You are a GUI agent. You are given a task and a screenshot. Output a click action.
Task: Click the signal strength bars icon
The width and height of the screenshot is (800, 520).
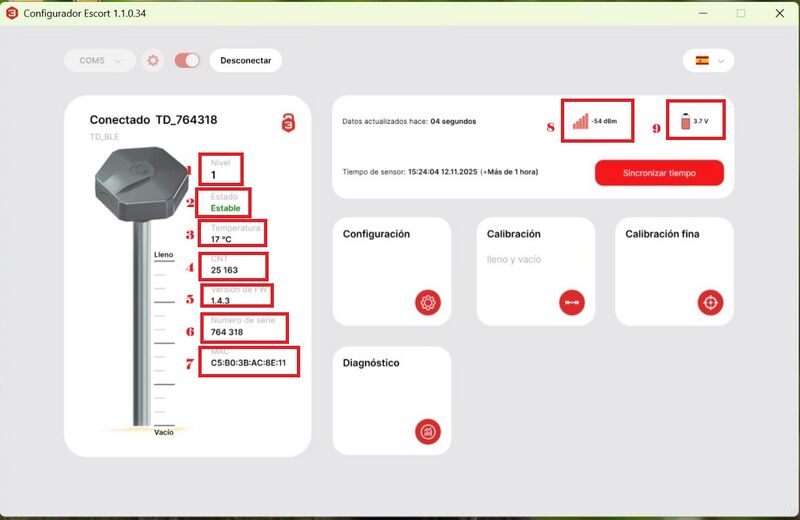[x=580, y=121]
